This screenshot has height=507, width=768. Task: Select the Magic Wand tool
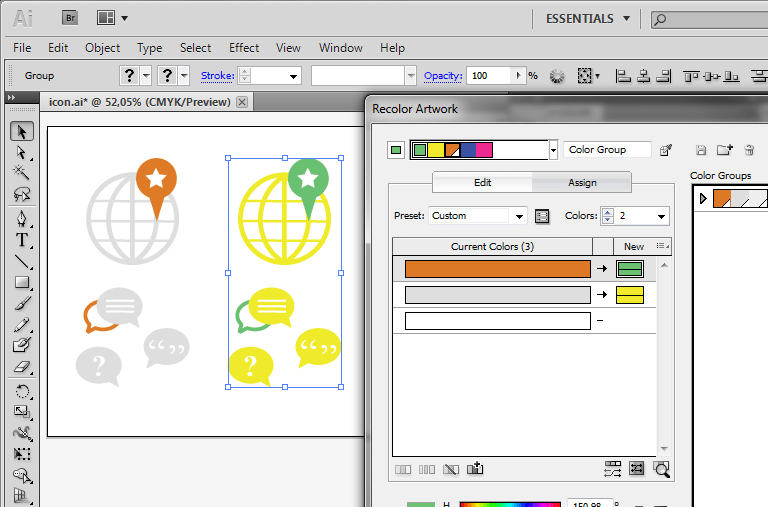[22, 172]
